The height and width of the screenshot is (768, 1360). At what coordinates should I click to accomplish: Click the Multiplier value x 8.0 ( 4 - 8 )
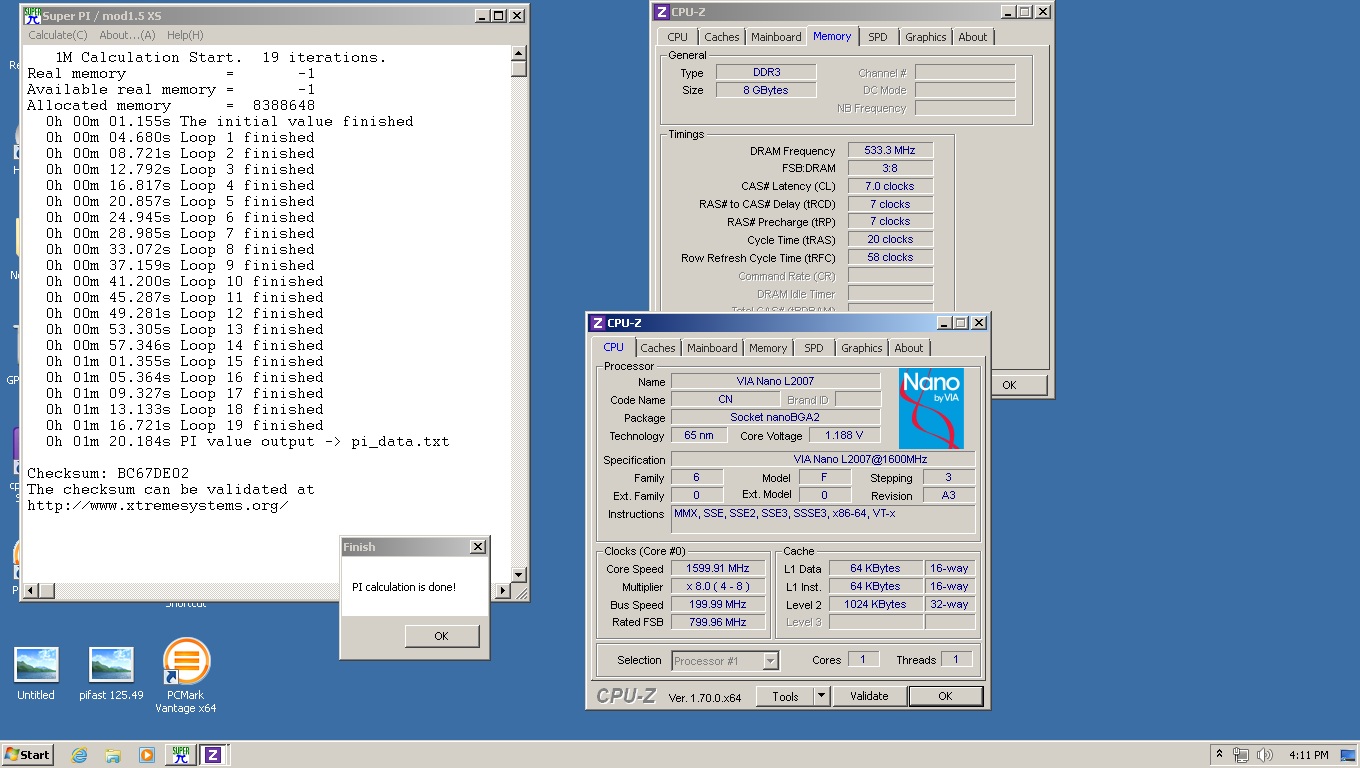pyautogui.click(x=718, y=586)
